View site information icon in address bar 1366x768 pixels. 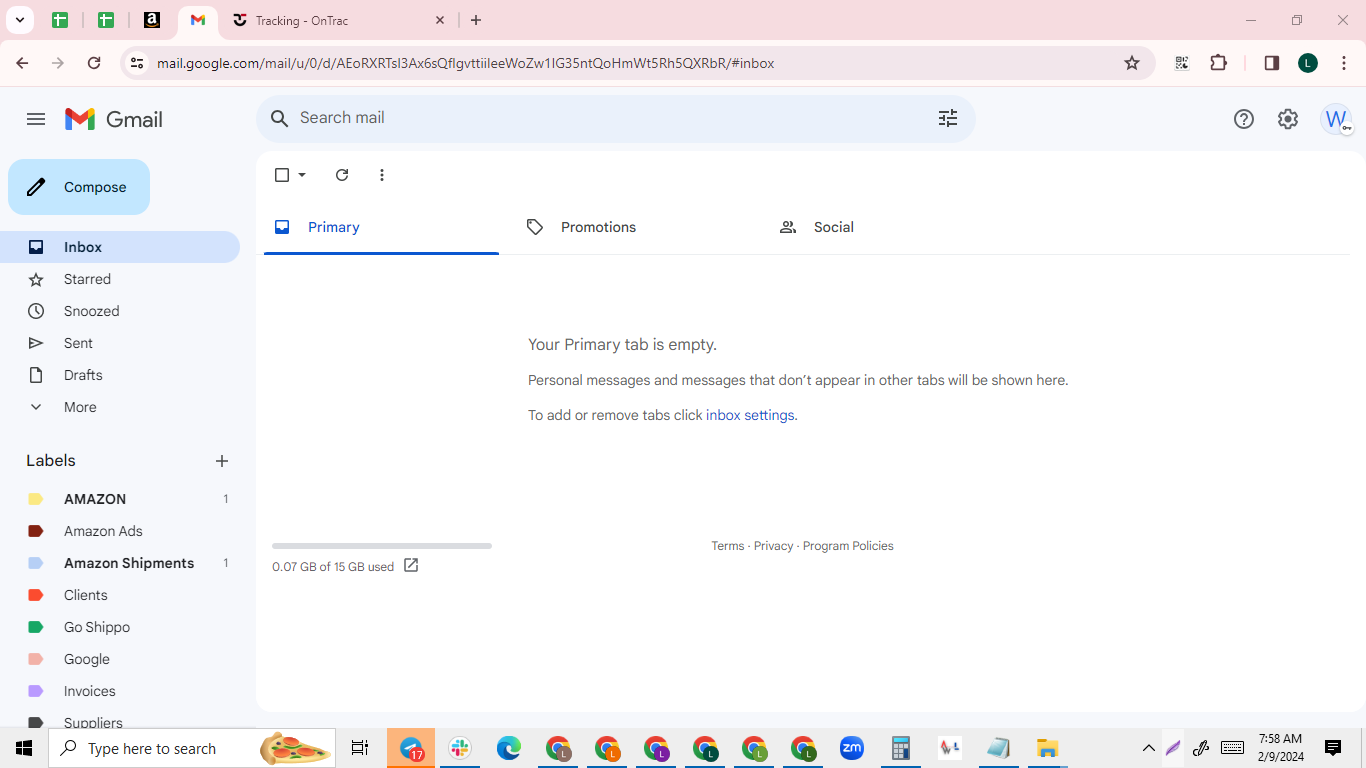(137, 63)
